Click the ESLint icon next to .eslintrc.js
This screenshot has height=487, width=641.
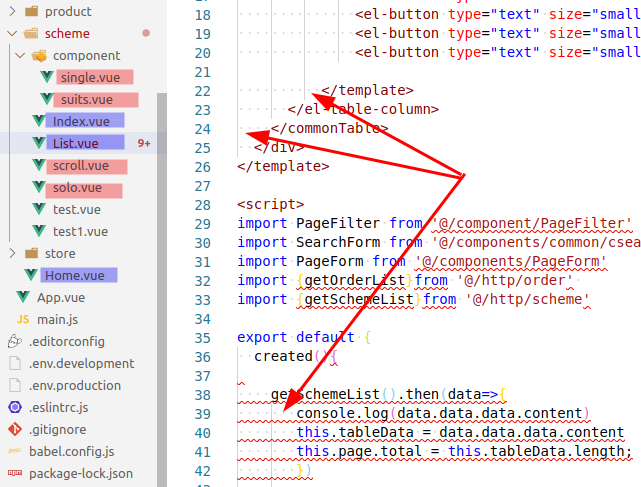(14, 407)
